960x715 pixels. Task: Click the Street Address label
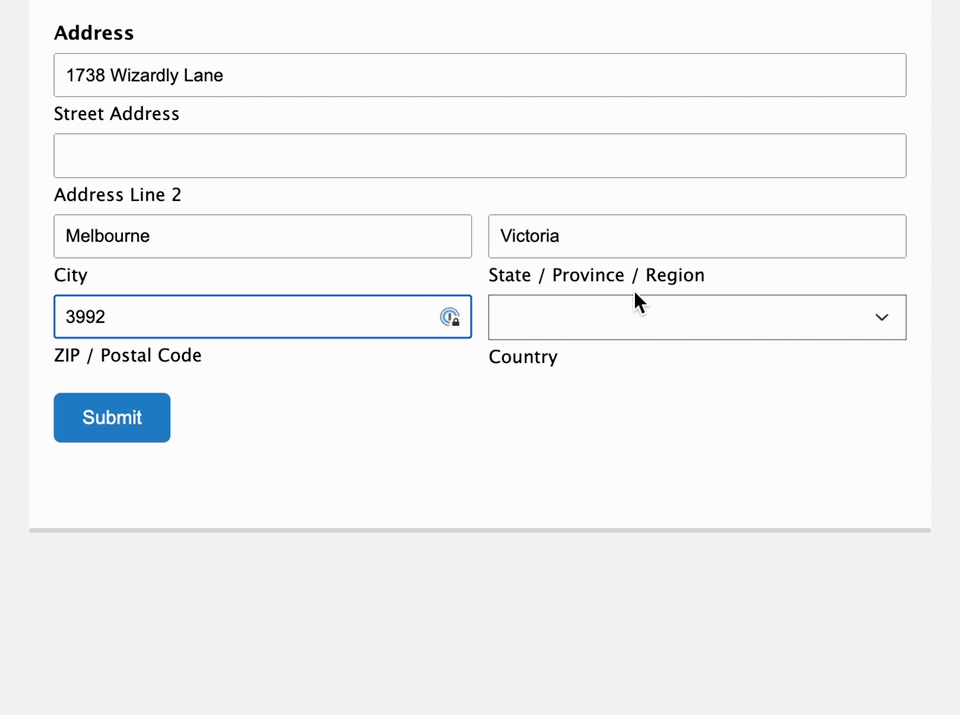coord(116,114)
